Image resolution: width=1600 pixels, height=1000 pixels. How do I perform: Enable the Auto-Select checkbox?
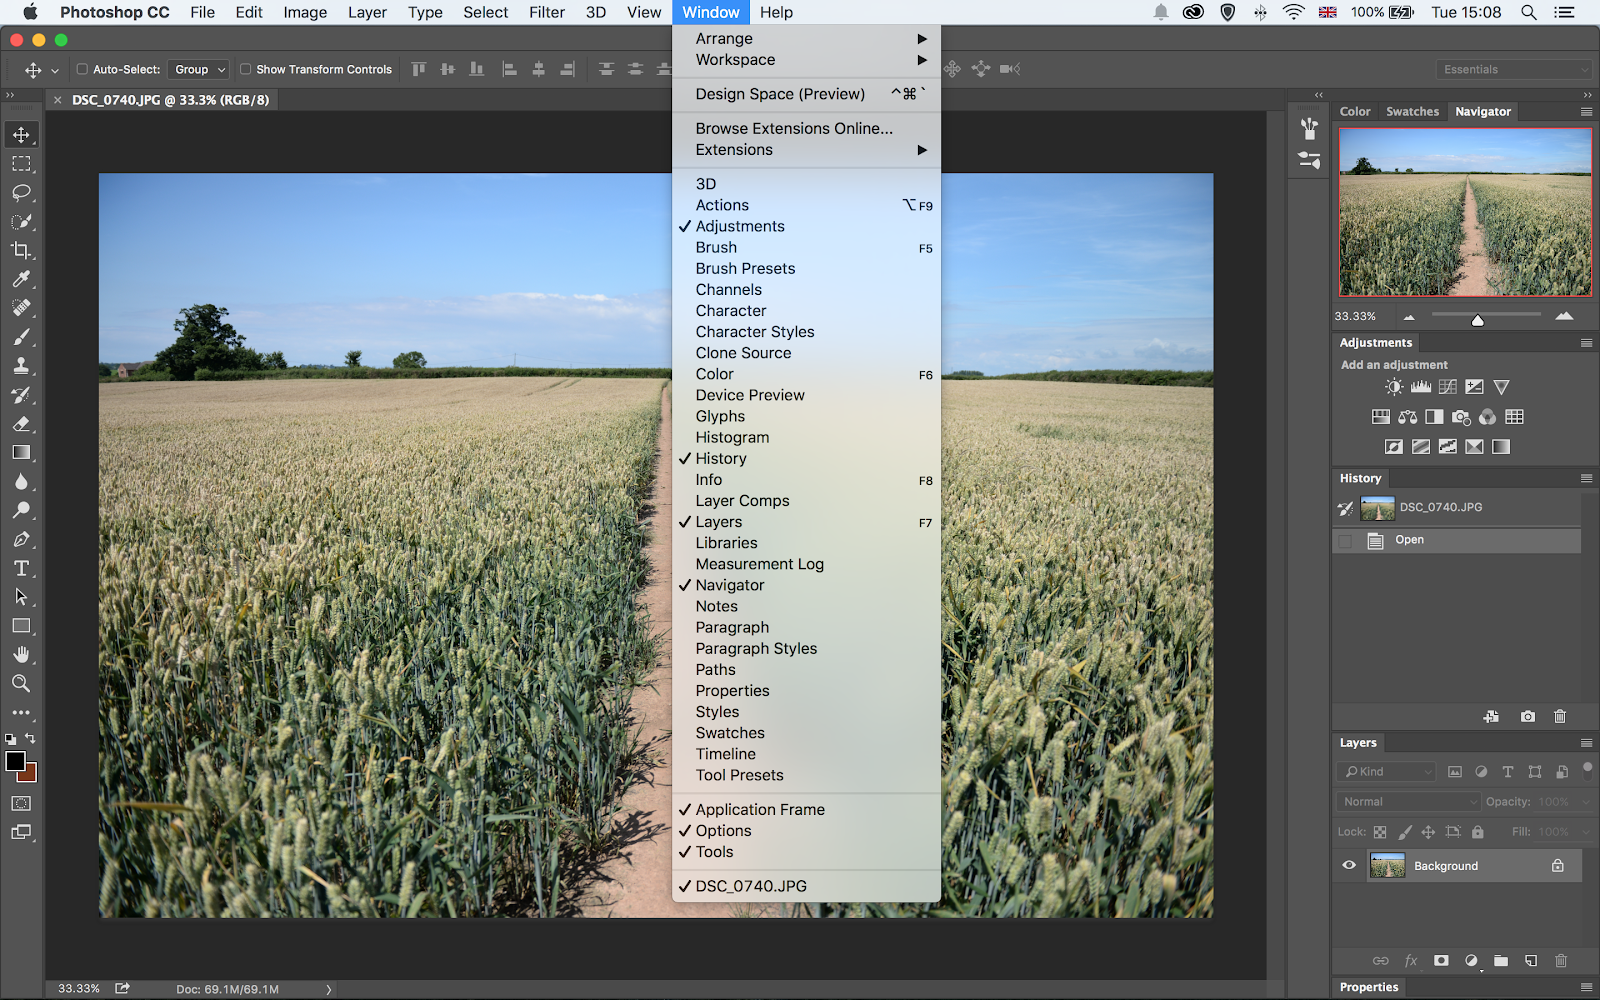[82, 69]
